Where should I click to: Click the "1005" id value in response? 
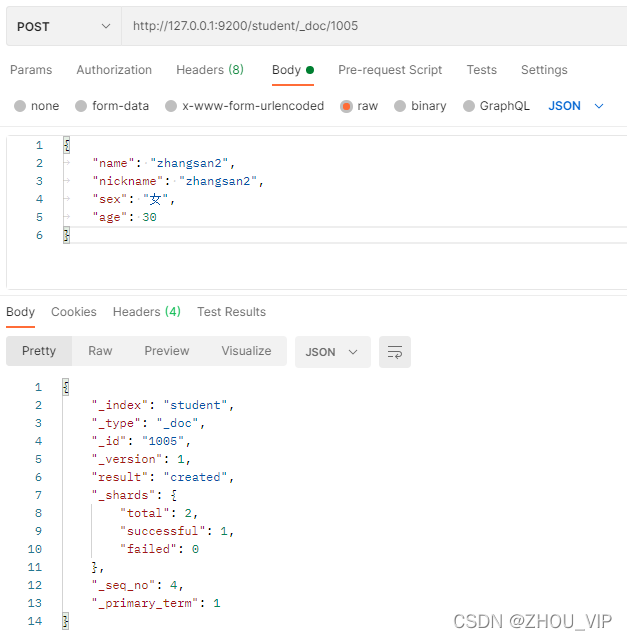162,441
